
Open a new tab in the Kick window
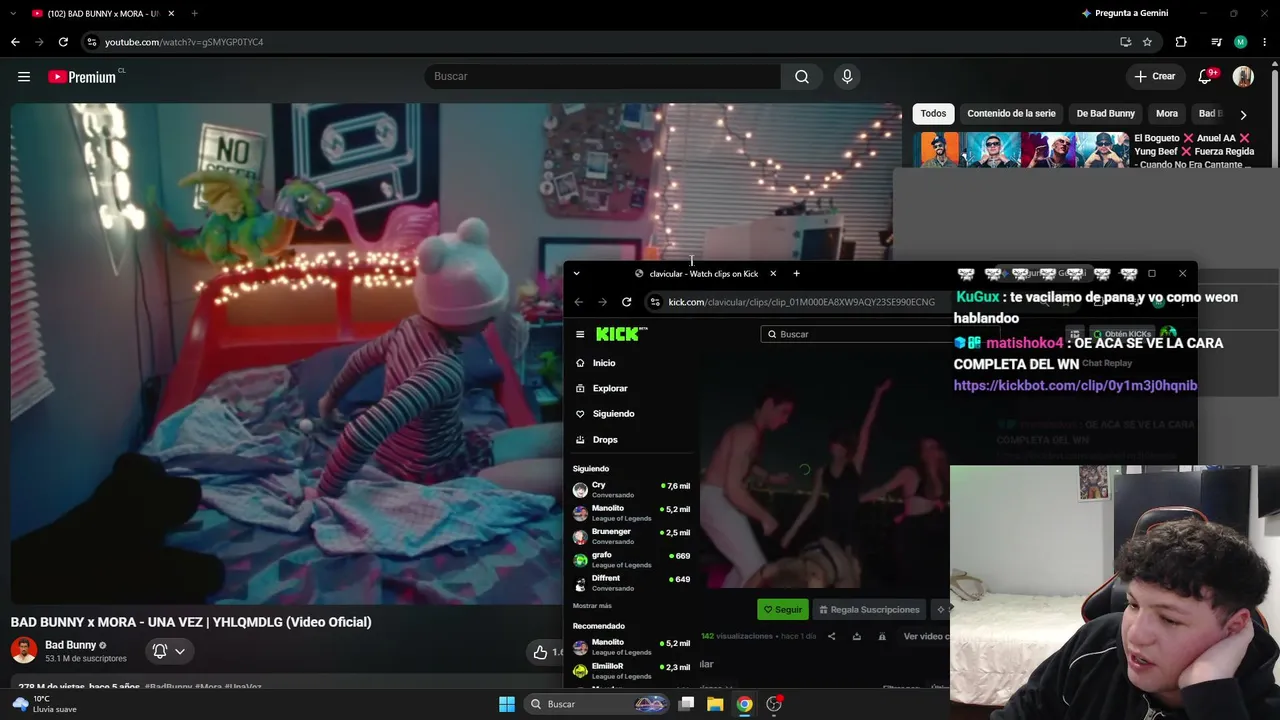[796, 274]
